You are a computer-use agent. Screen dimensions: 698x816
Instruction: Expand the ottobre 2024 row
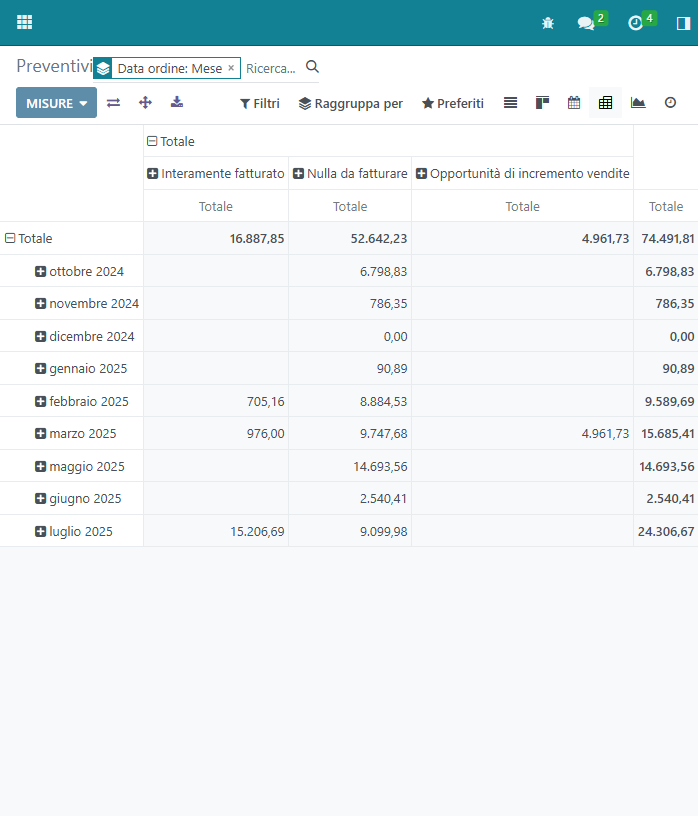pos(41,271)
